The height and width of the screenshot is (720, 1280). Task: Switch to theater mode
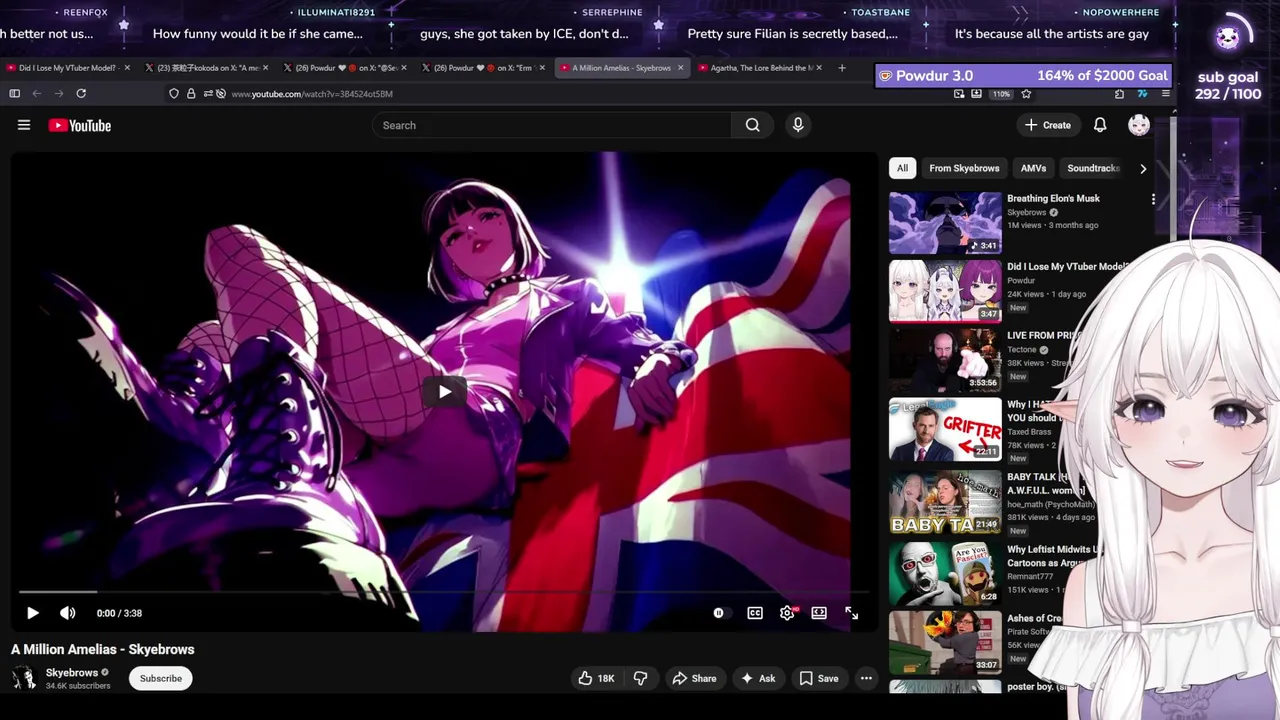tap(819, 613)
